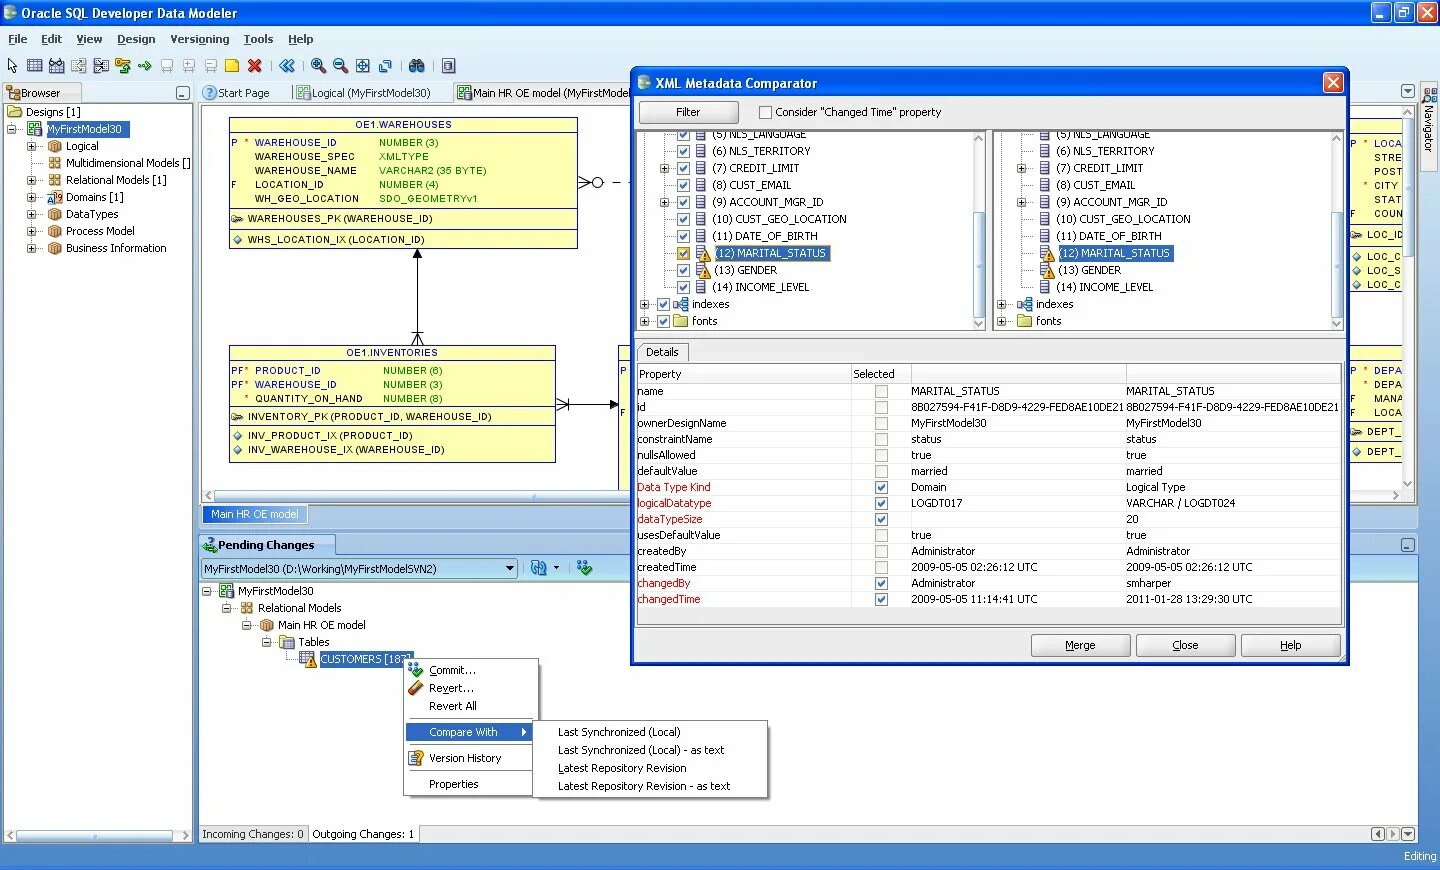Choose Latest Repository Revision from the submenu
This screenshot has width=1440, height=870.
621,768
